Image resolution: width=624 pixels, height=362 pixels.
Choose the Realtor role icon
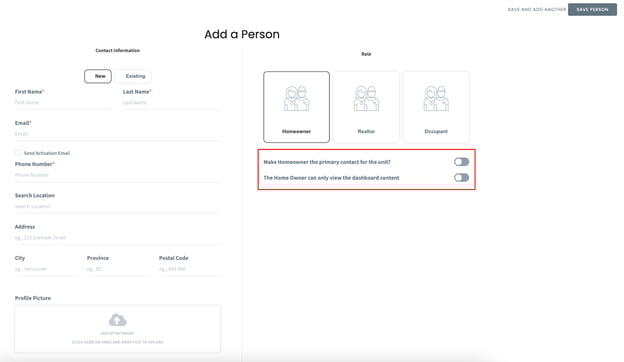coord(366,98)
